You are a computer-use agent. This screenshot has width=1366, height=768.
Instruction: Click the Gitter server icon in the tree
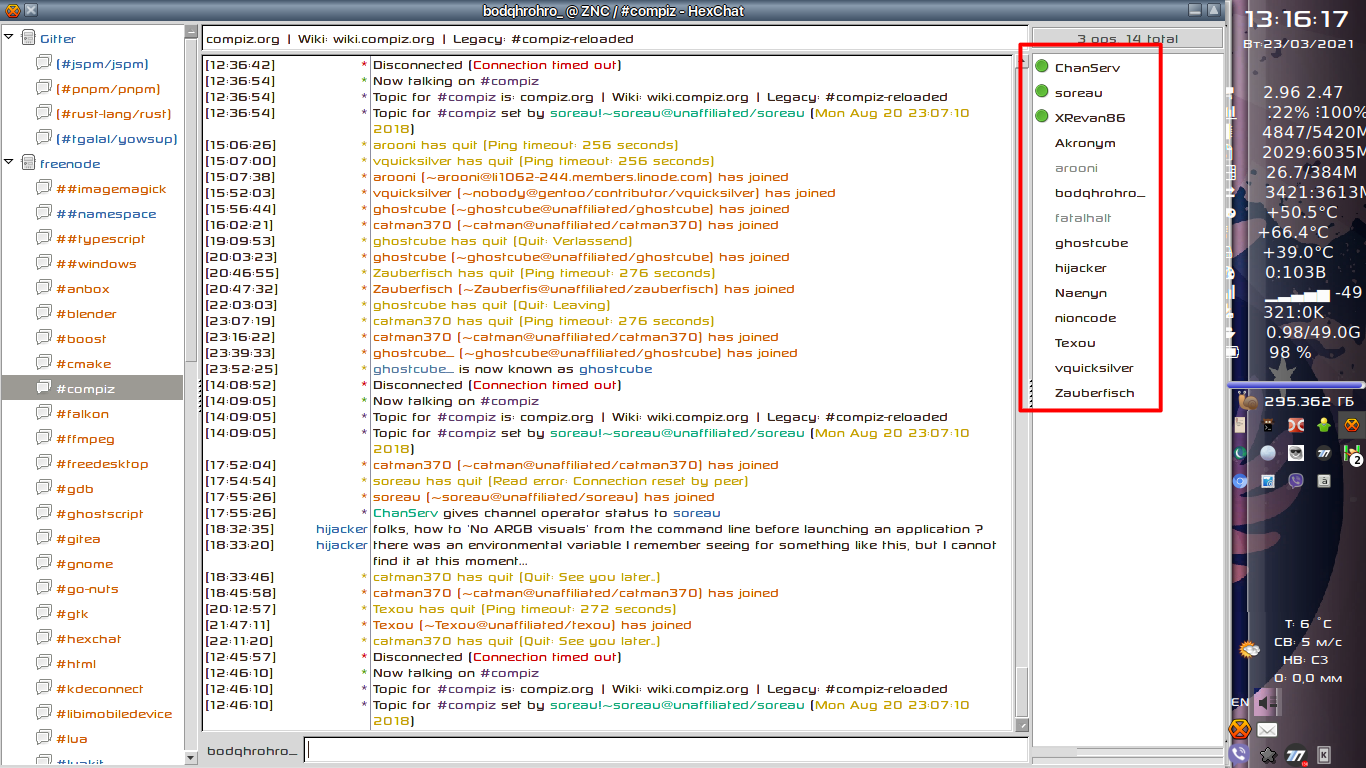tap(27, 39)
